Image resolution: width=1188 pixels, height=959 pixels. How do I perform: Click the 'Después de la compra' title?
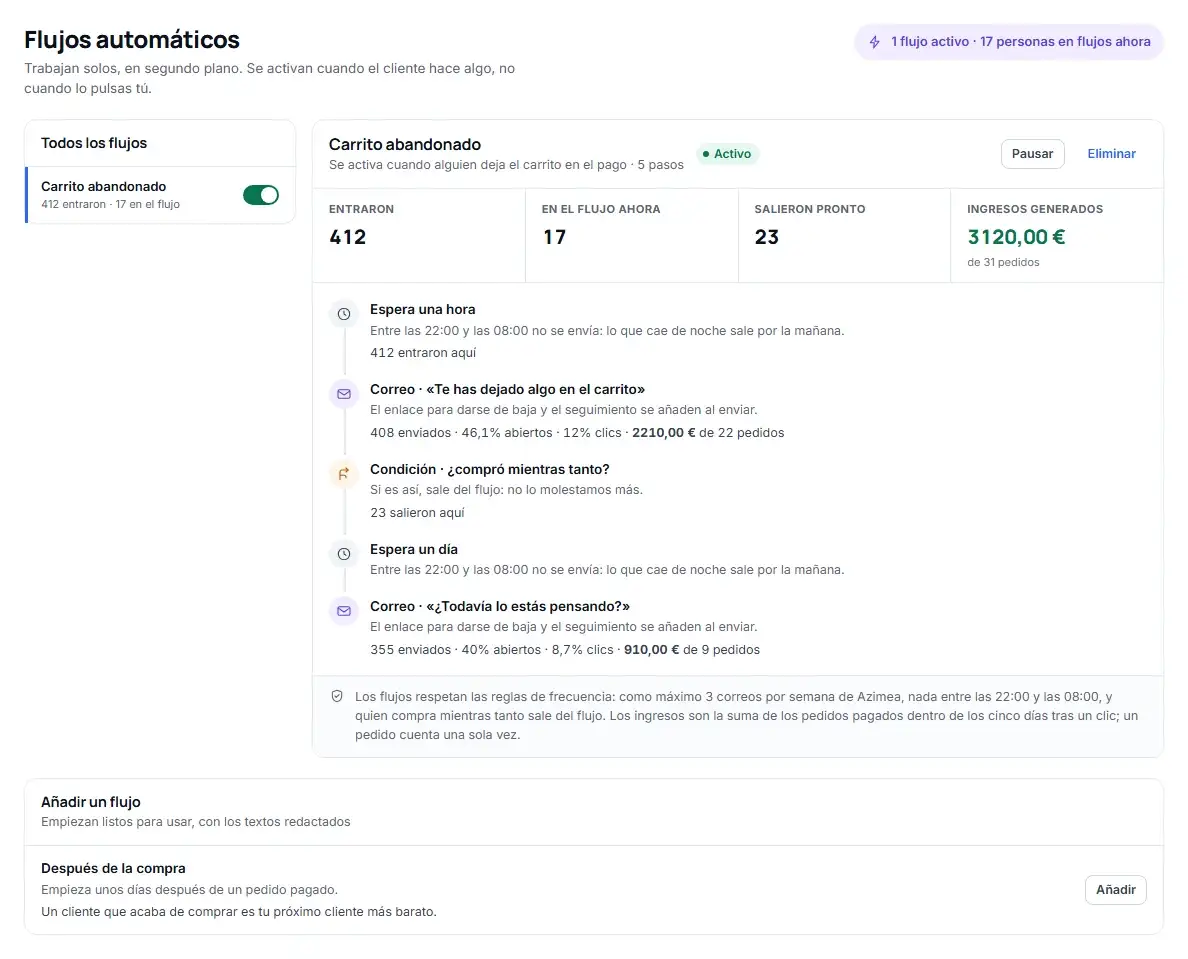(x=113, y=868)
